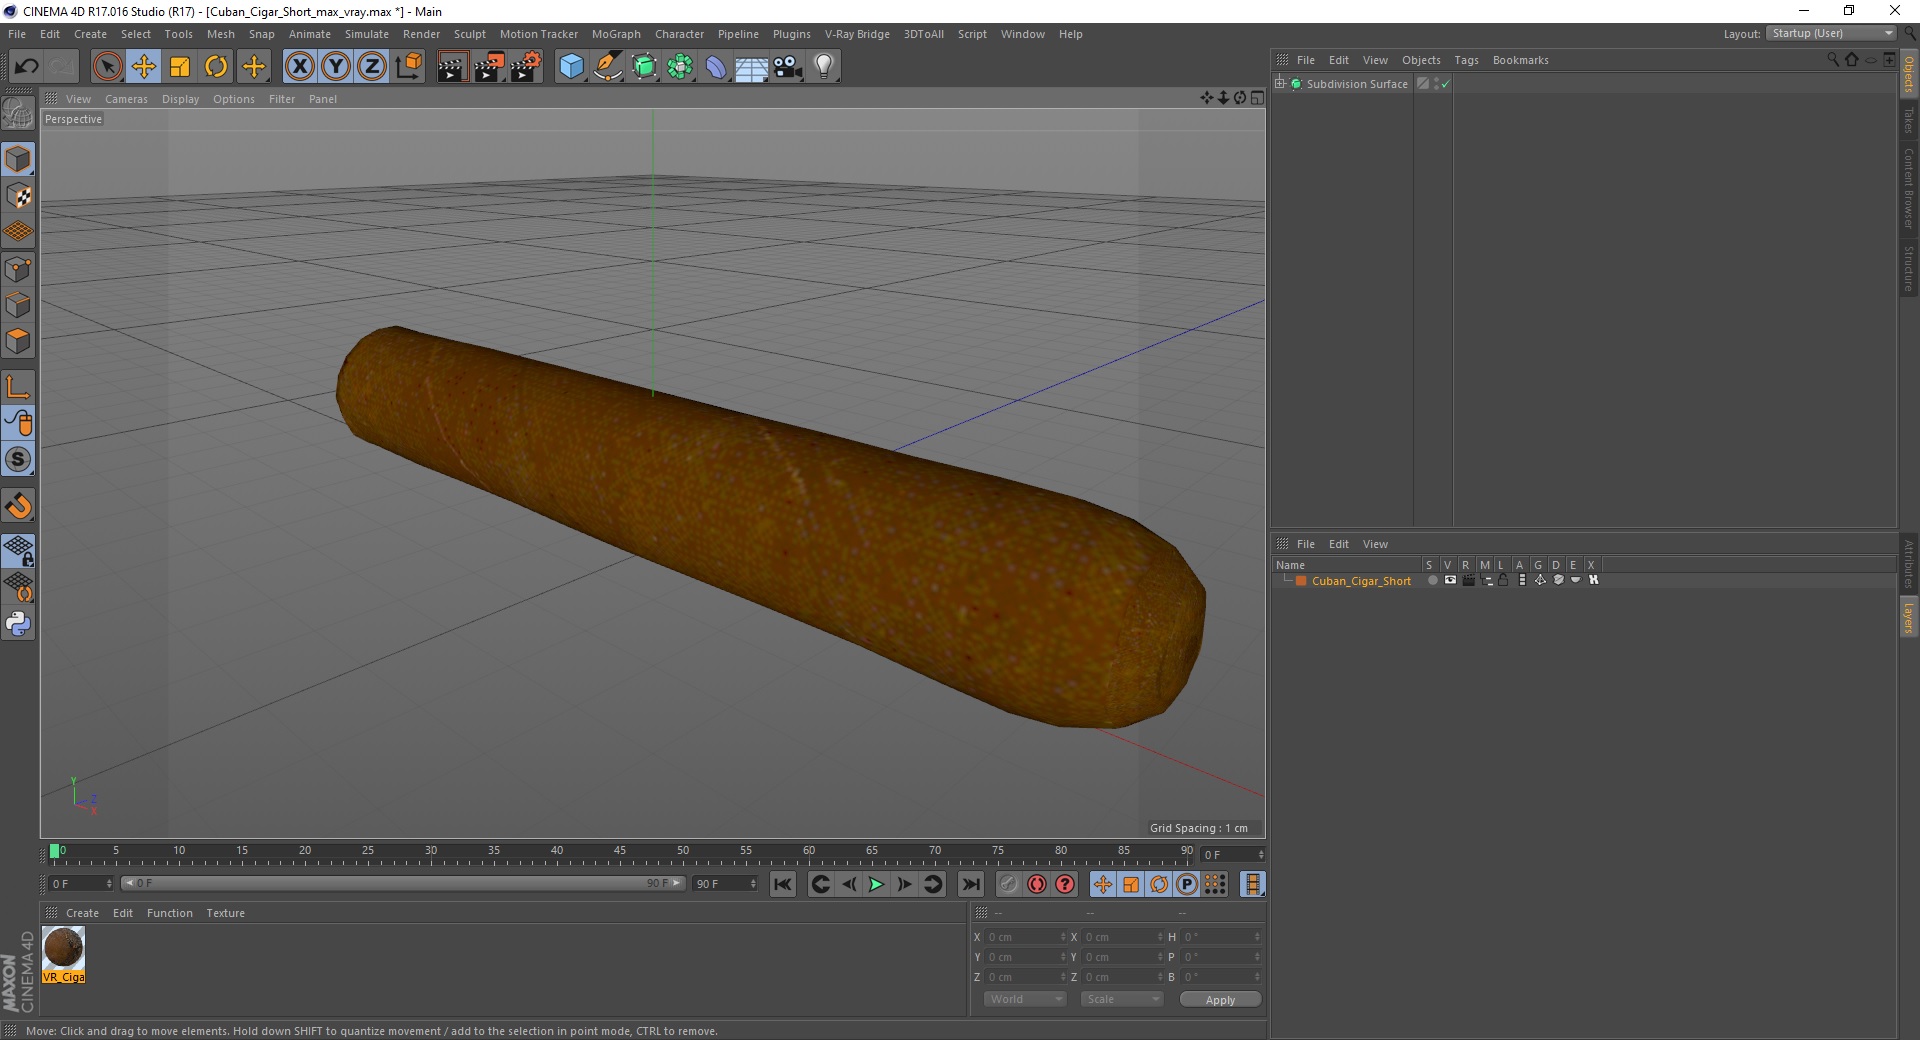The image size is (1920, 1040).
Task: Toggle Cuban_Cigar_Short layer lock icon
Action: click(1503, 580)
